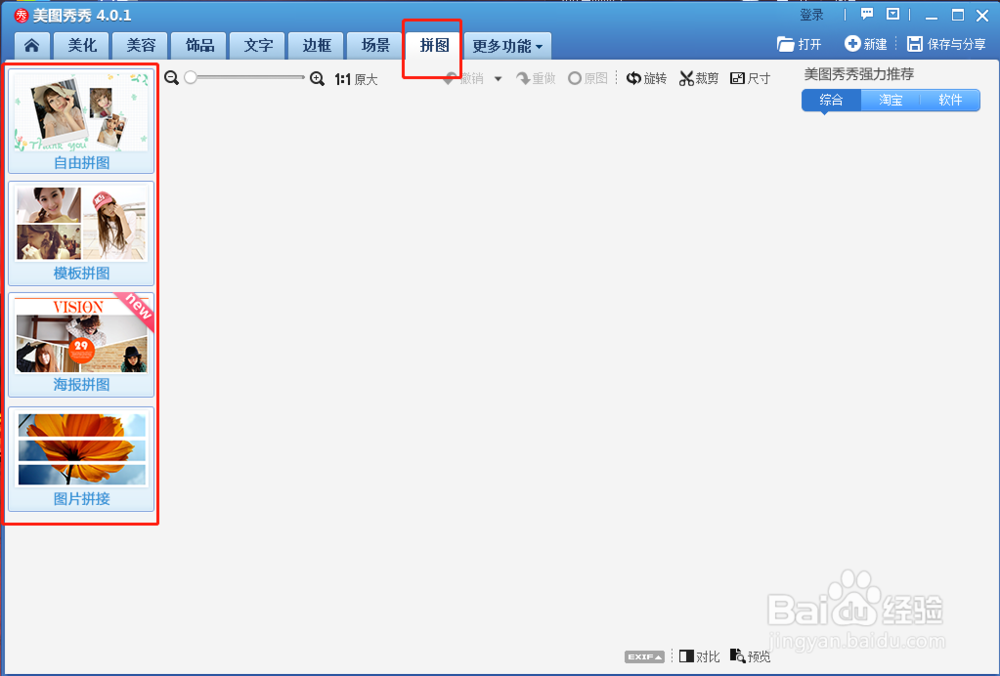This screenshot has height=676, width=1000.
Task: Expand the undo history dropdown arrow
Action: click(x=498, y=79)
